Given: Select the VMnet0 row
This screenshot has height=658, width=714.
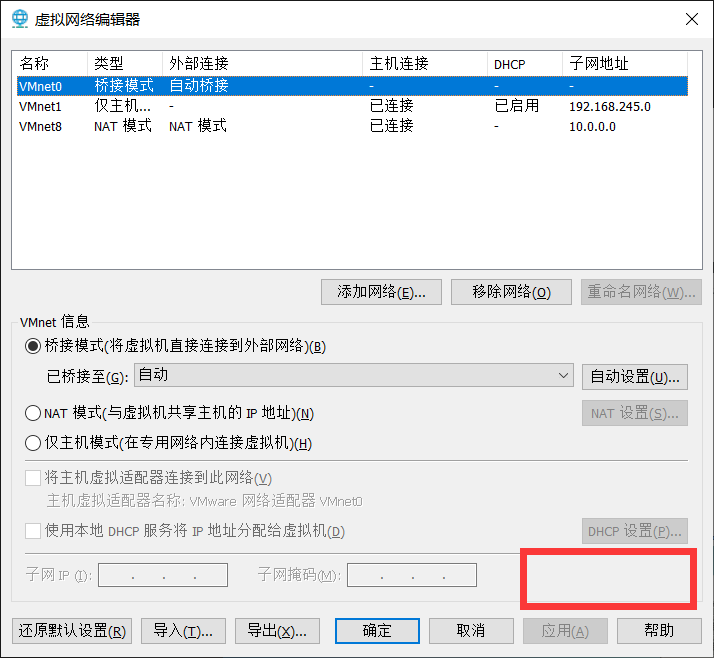Looking at the screenshot, I should click(352, 86).
